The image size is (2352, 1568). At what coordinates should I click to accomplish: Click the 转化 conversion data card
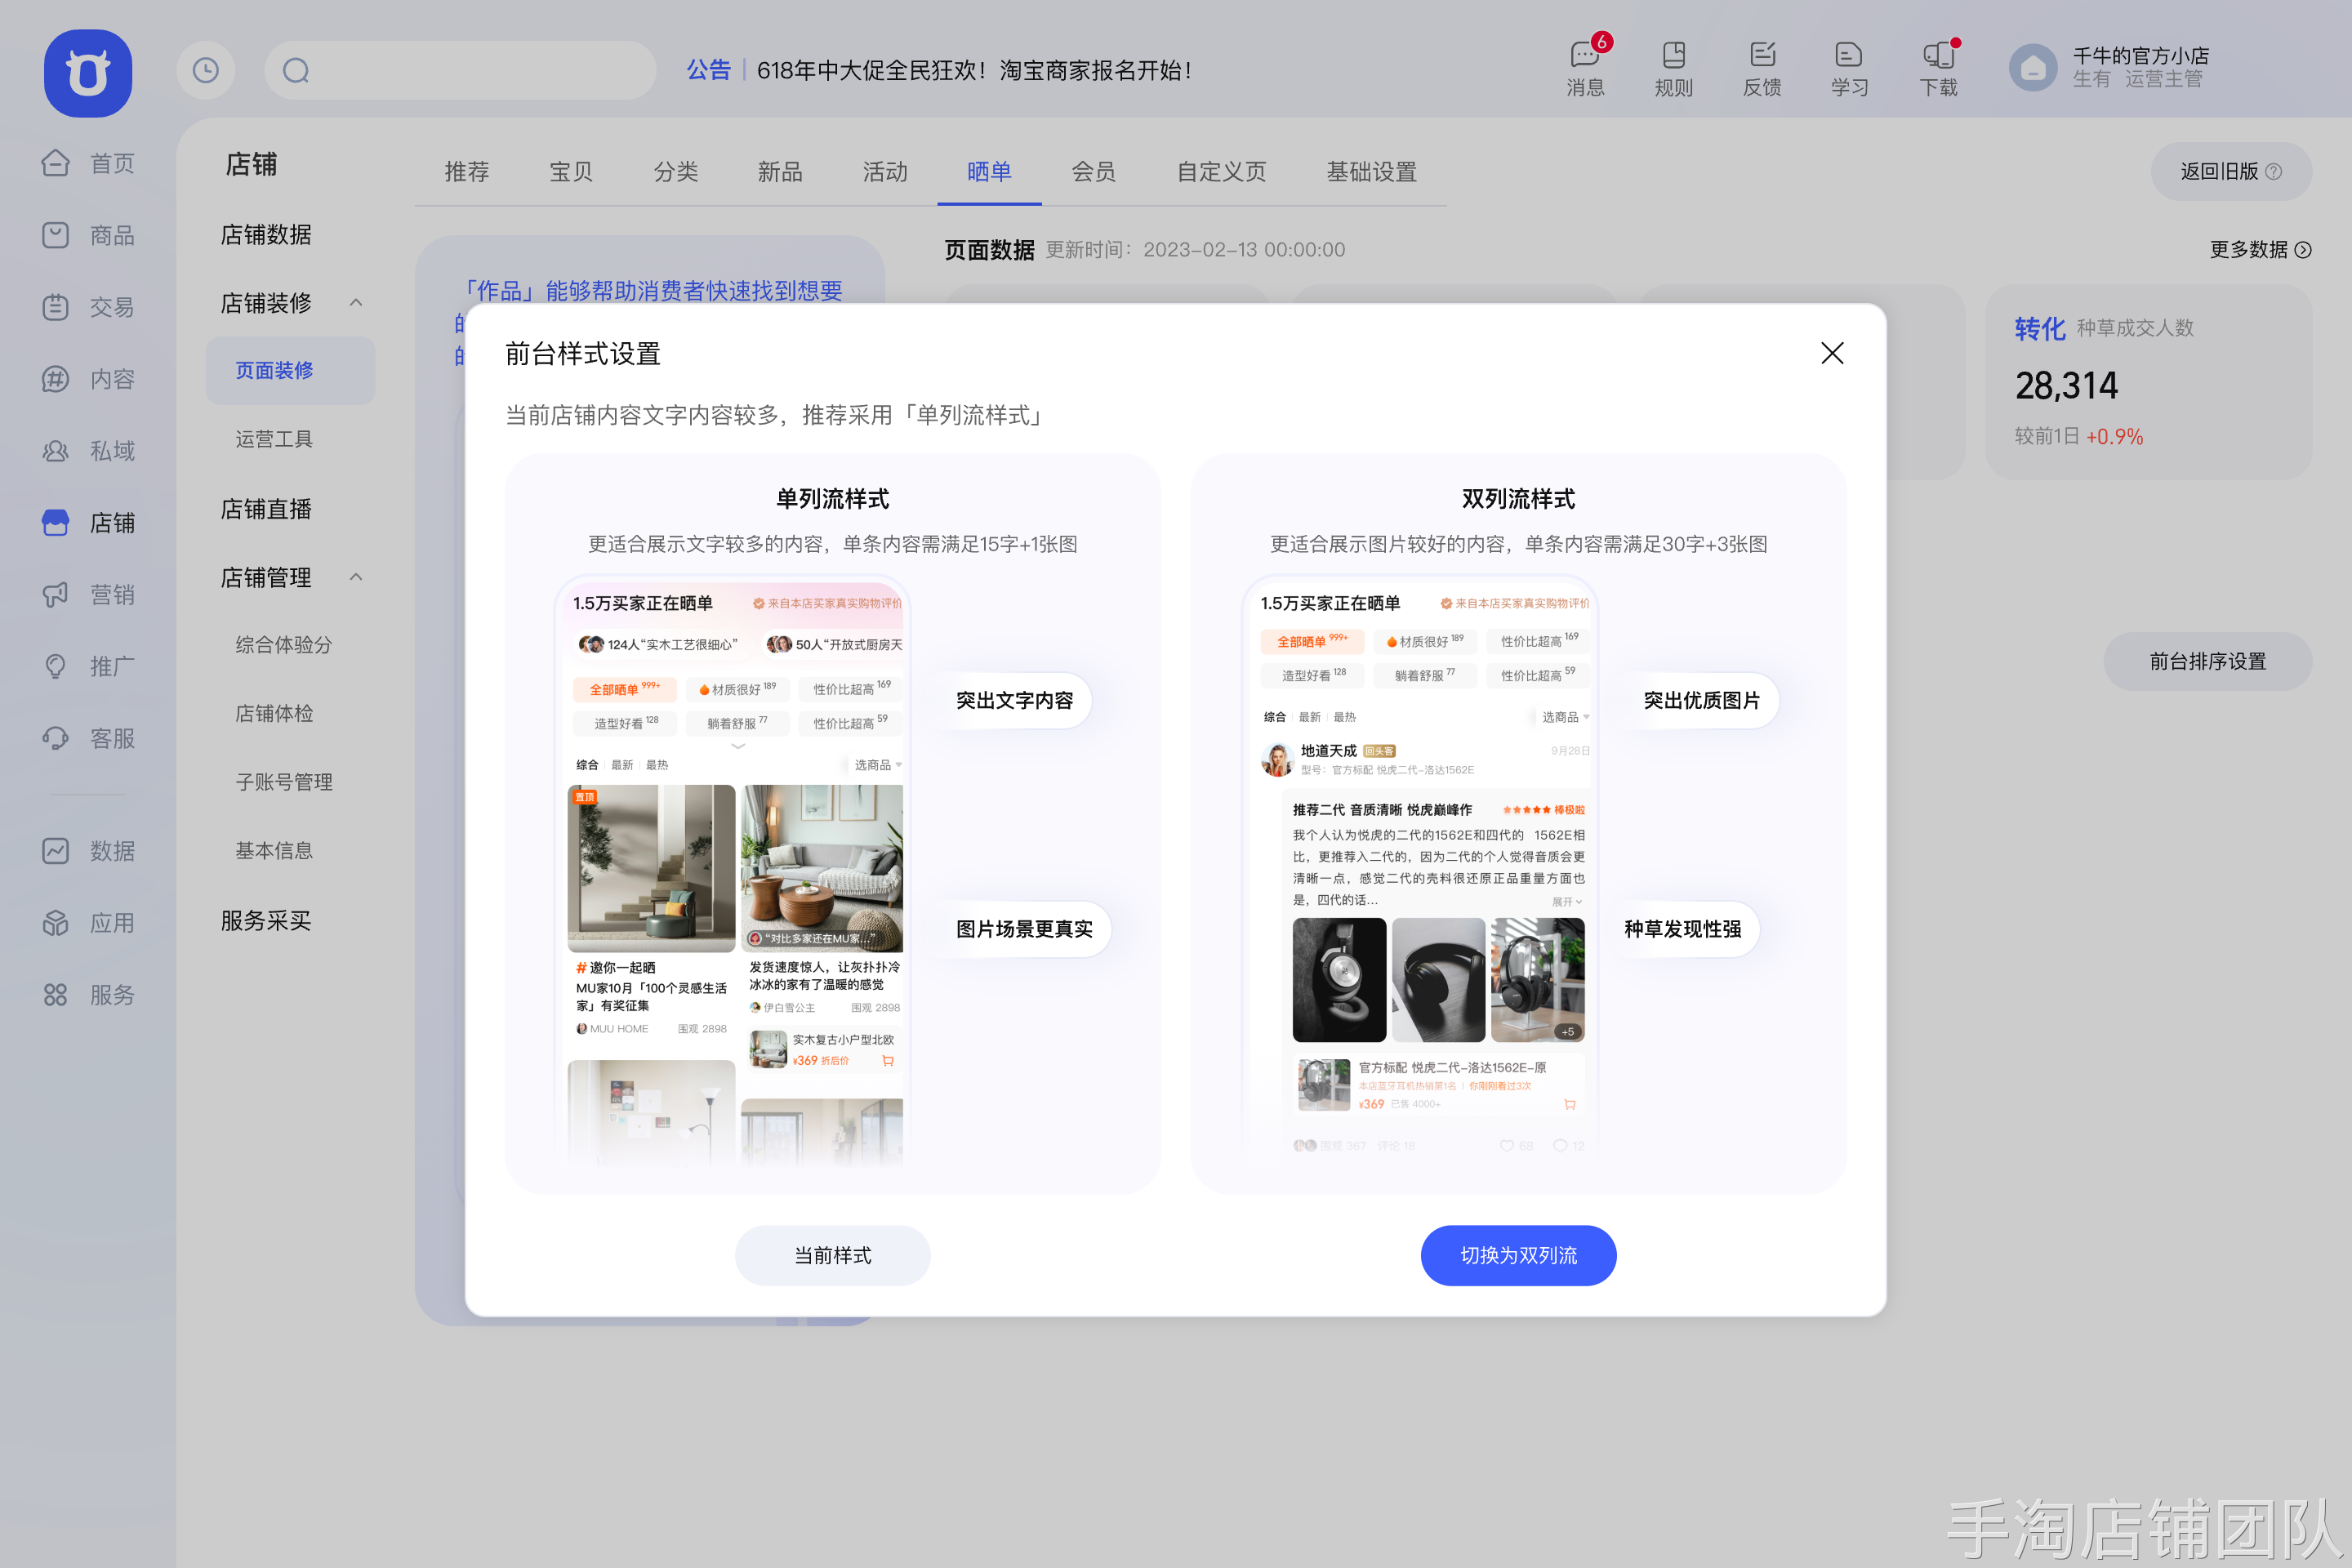[2149, 382]
